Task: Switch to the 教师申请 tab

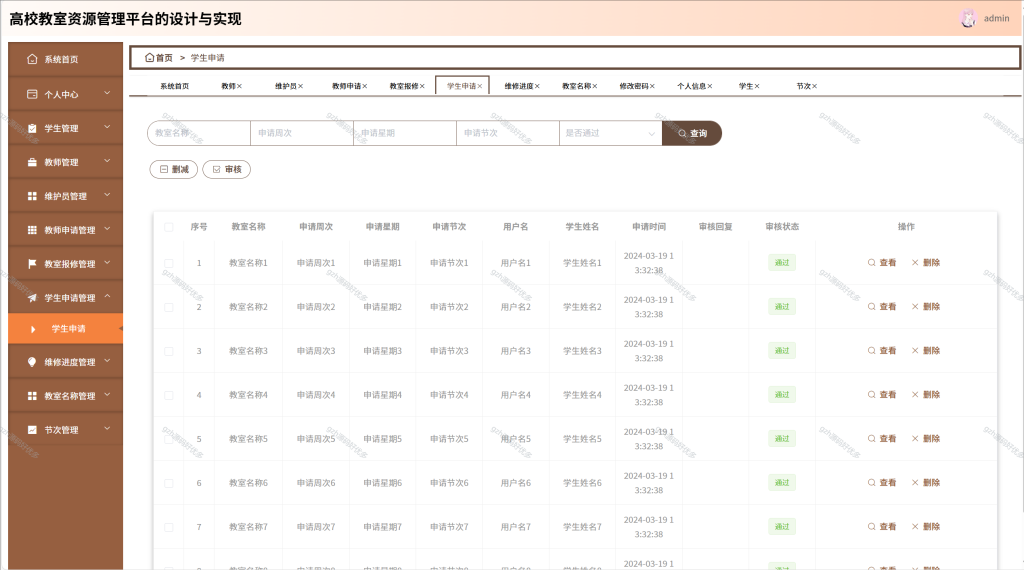Action: point(346,86)
